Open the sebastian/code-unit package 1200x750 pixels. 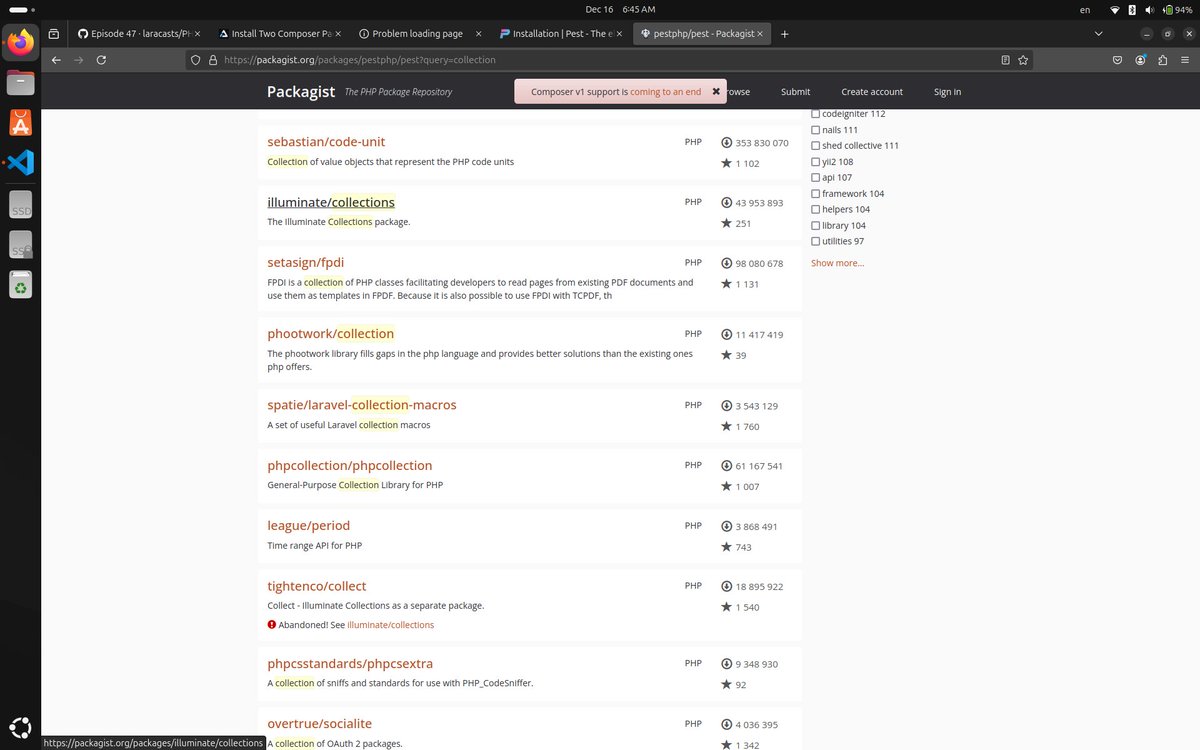pyautogui.click(x=326, y=142)
